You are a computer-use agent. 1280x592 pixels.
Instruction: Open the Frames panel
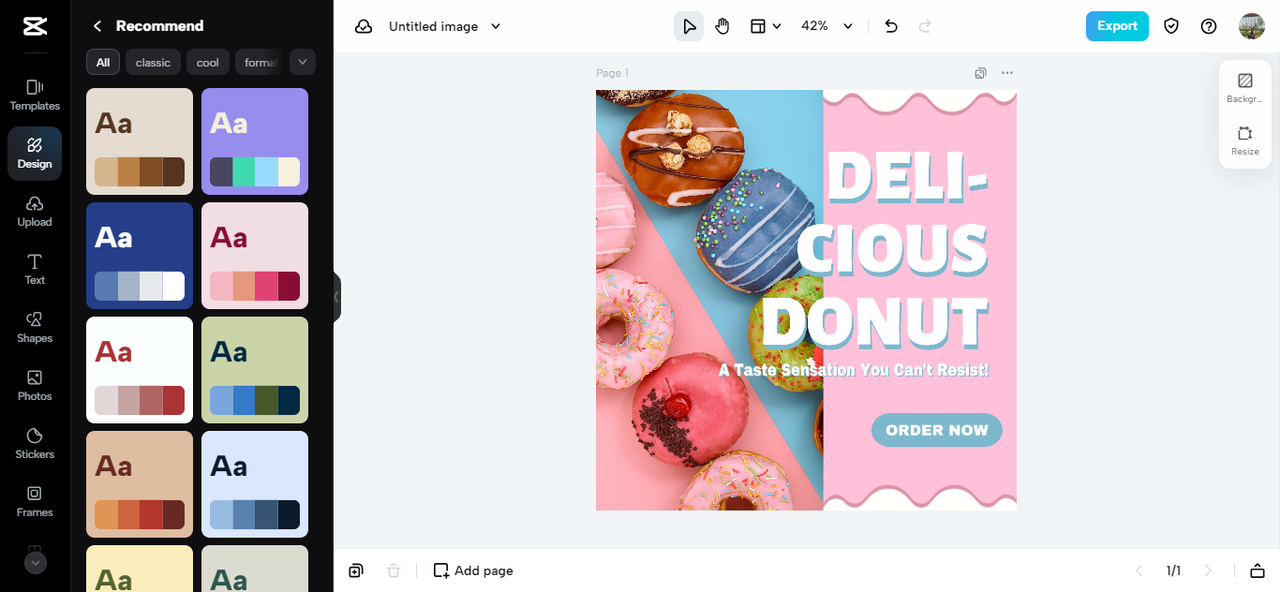(35, 501)
